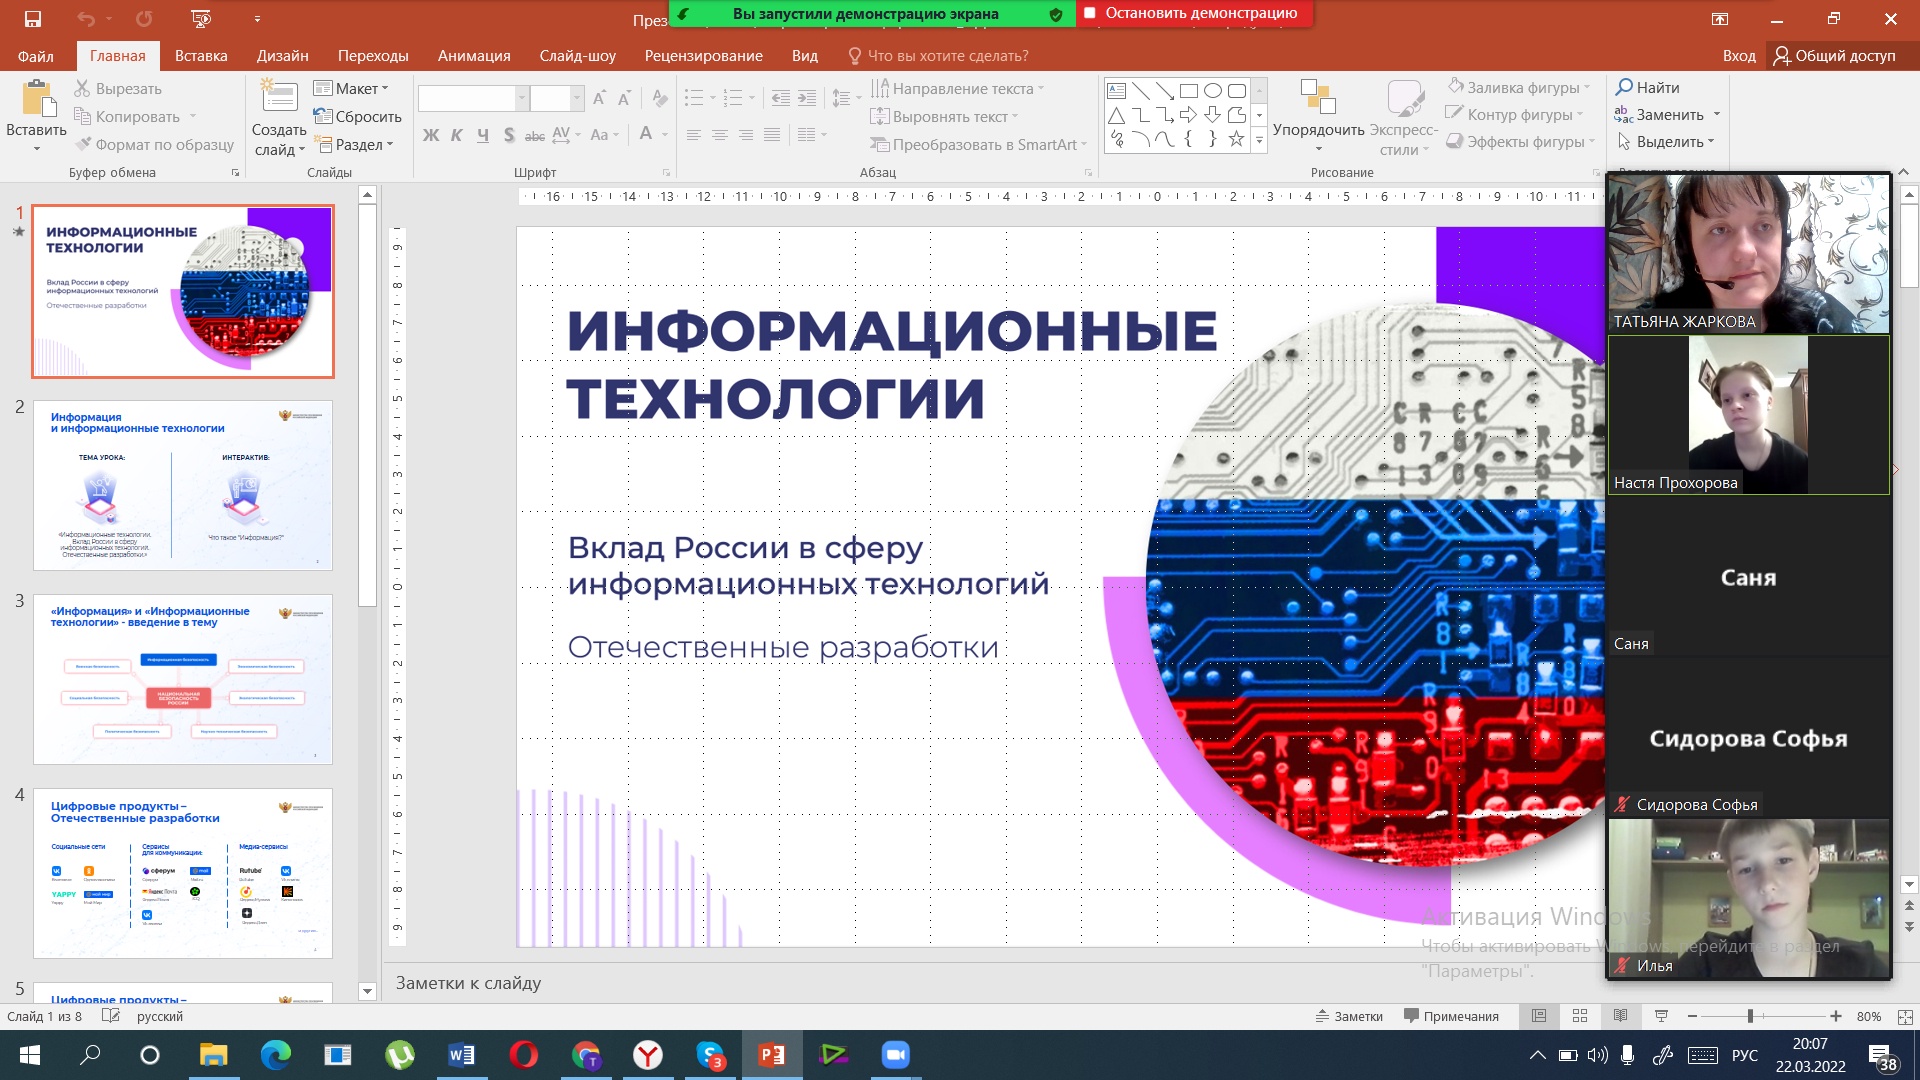The width and height of the screenshot is (1920, 1080).
Task: Save the presentation with the floppy disk icon
Action: tap(33, 19)
